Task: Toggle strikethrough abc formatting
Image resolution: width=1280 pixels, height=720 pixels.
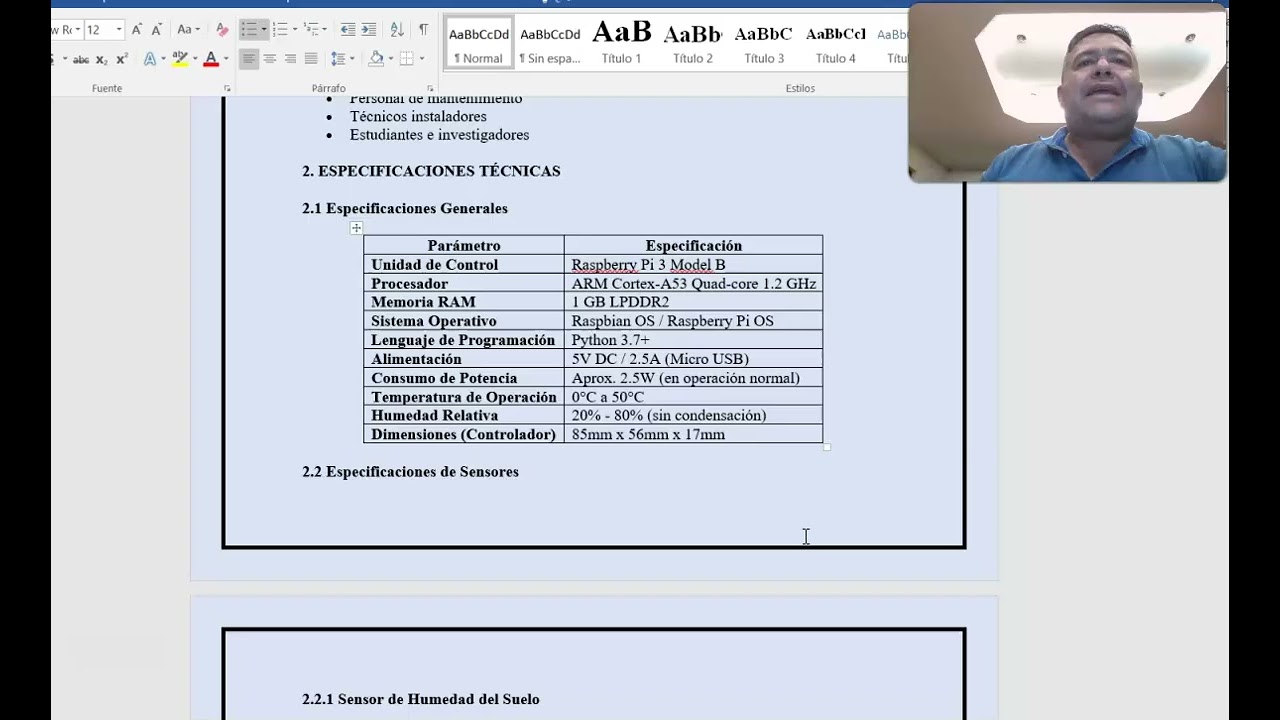Action: click(x=81, y=59)
